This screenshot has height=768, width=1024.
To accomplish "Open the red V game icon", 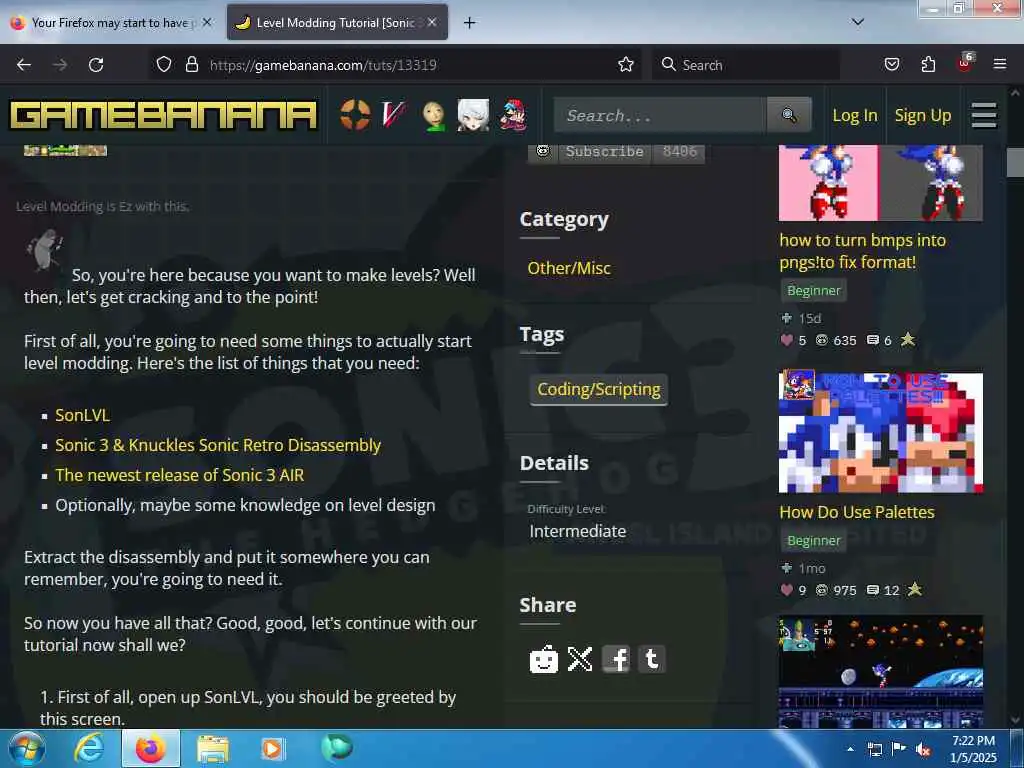I will (394, 115).
